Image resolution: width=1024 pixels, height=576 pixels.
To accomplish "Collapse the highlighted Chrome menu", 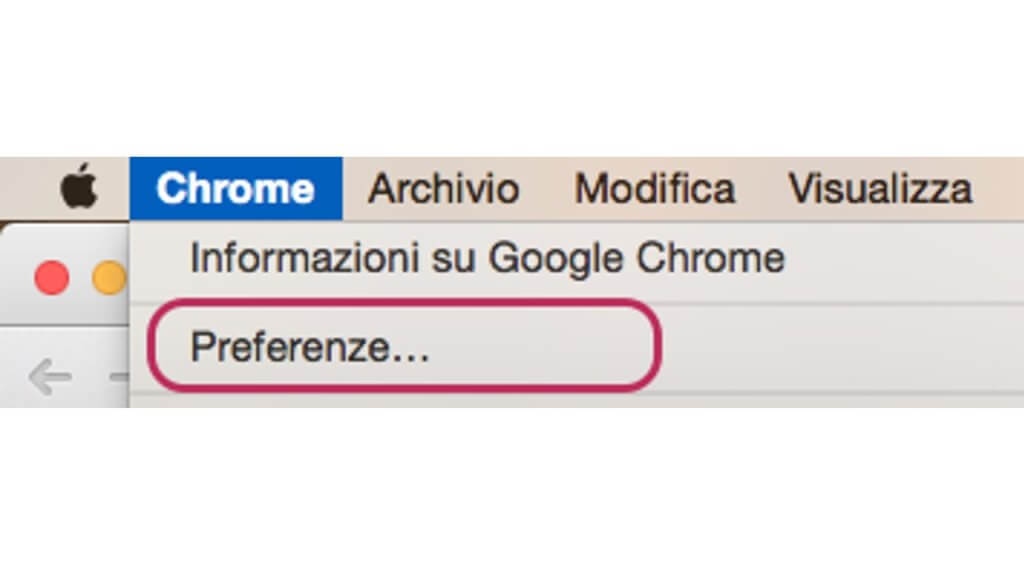I will [x=236, y=189].
